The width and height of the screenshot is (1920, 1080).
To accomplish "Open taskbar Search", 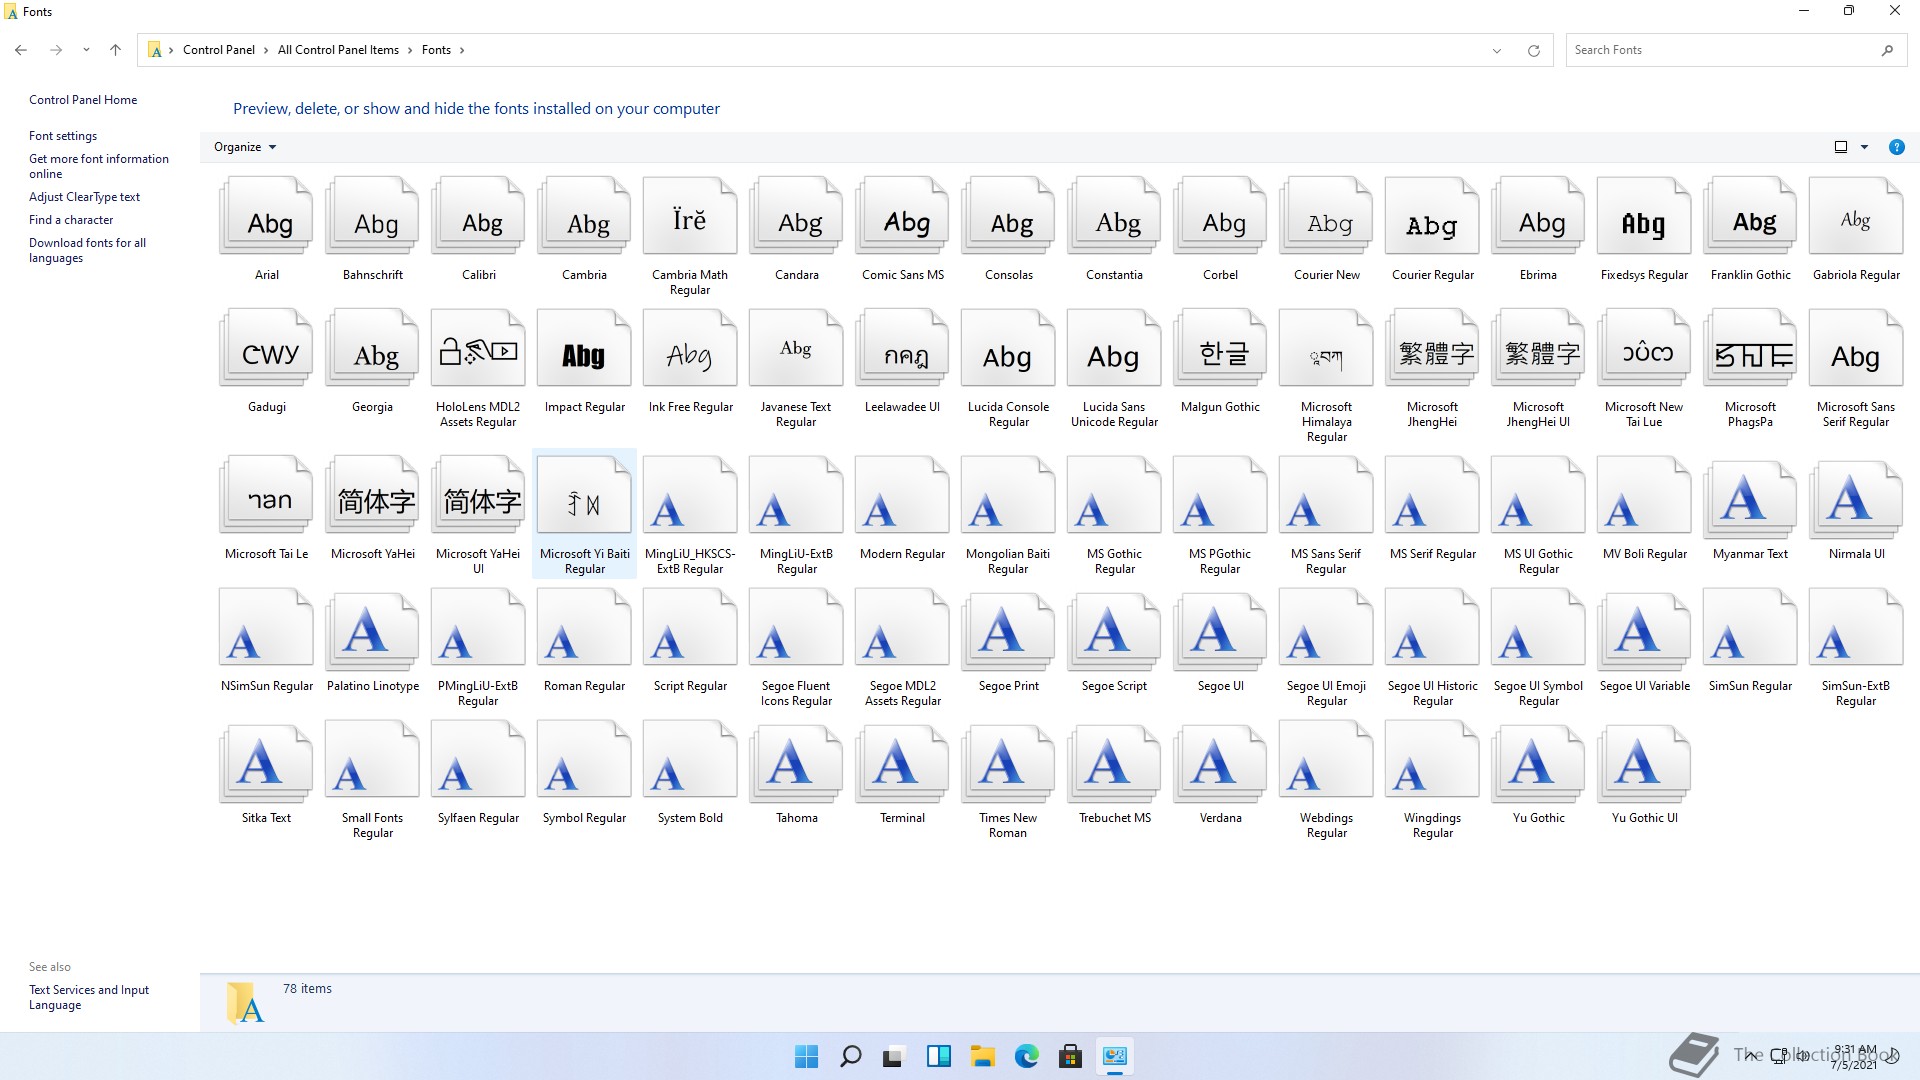I will tap(850, 1056).
